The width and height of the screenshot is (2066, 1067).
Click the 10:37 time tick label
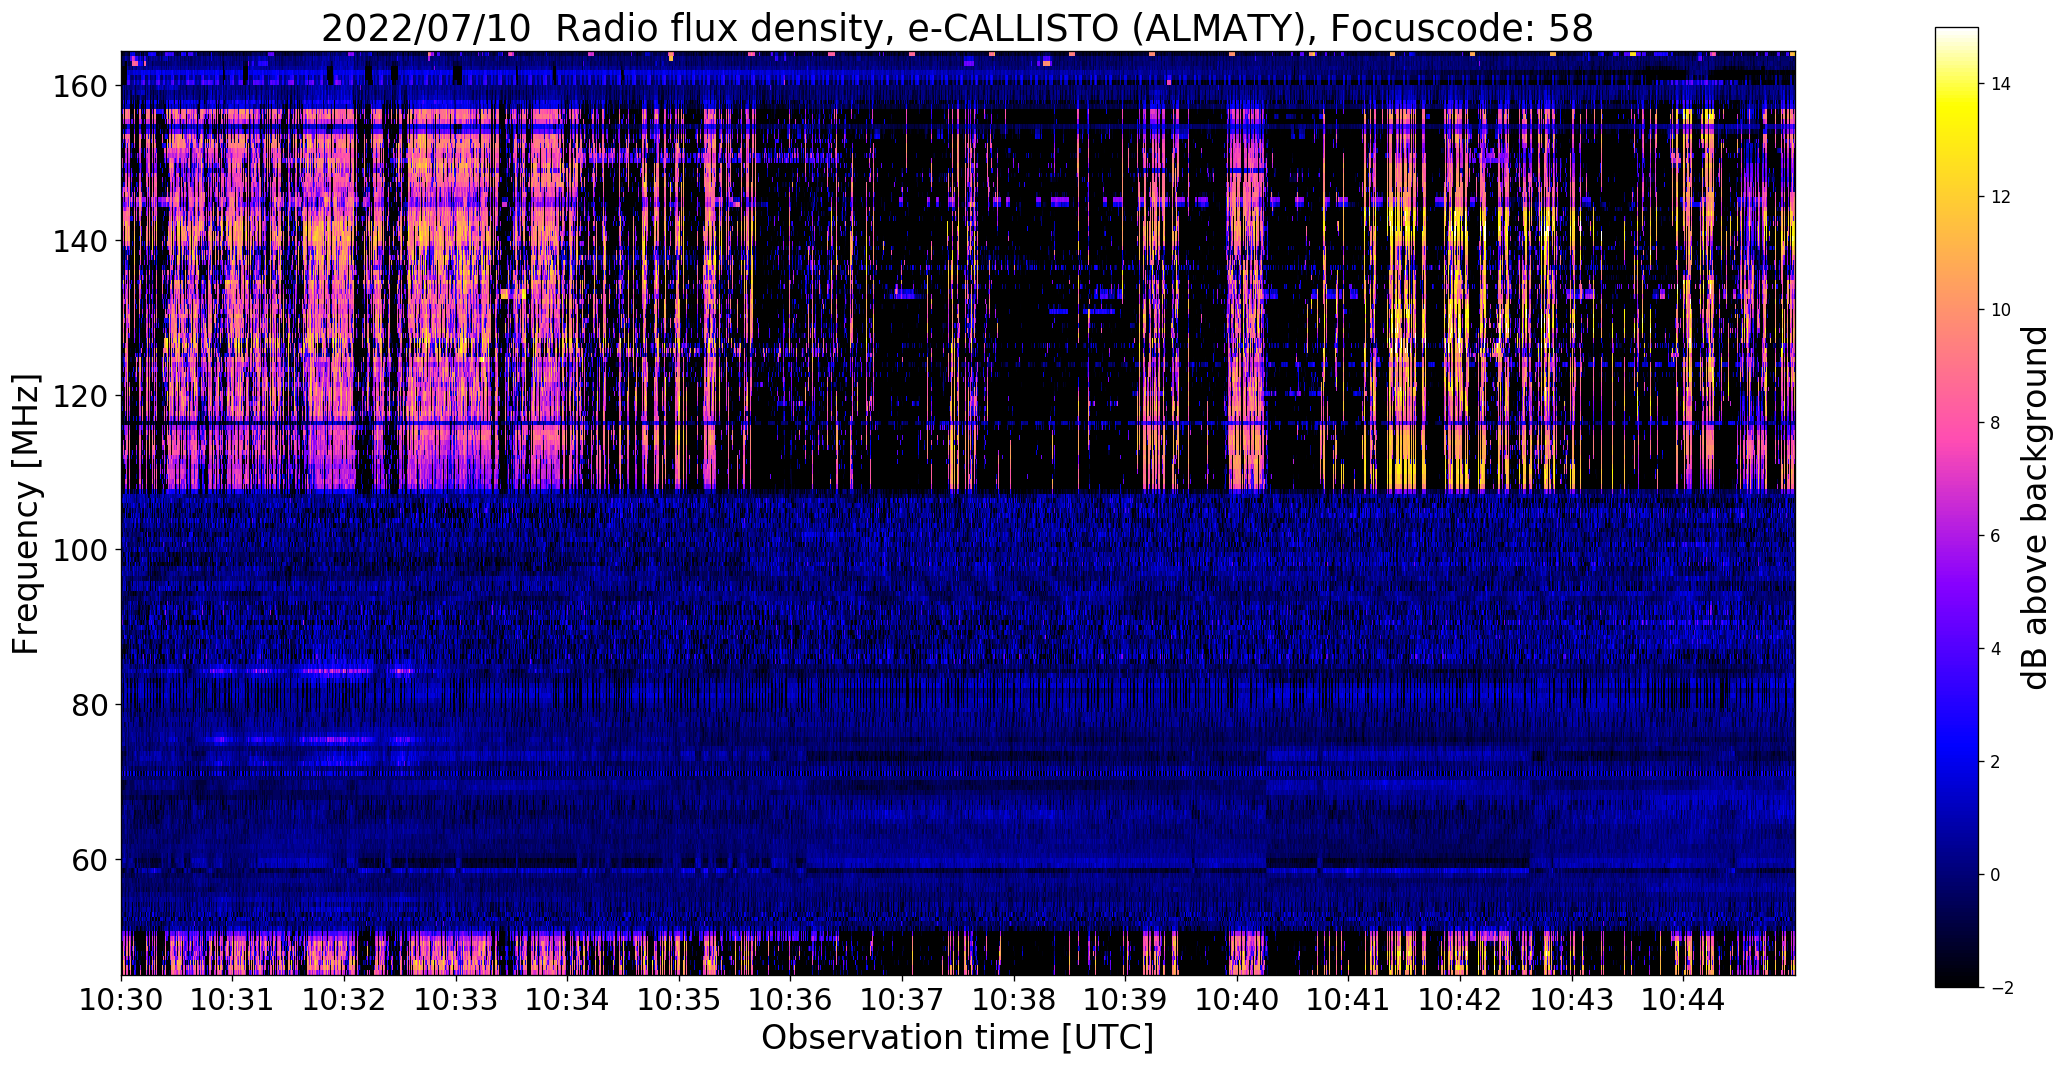[903, 998]
